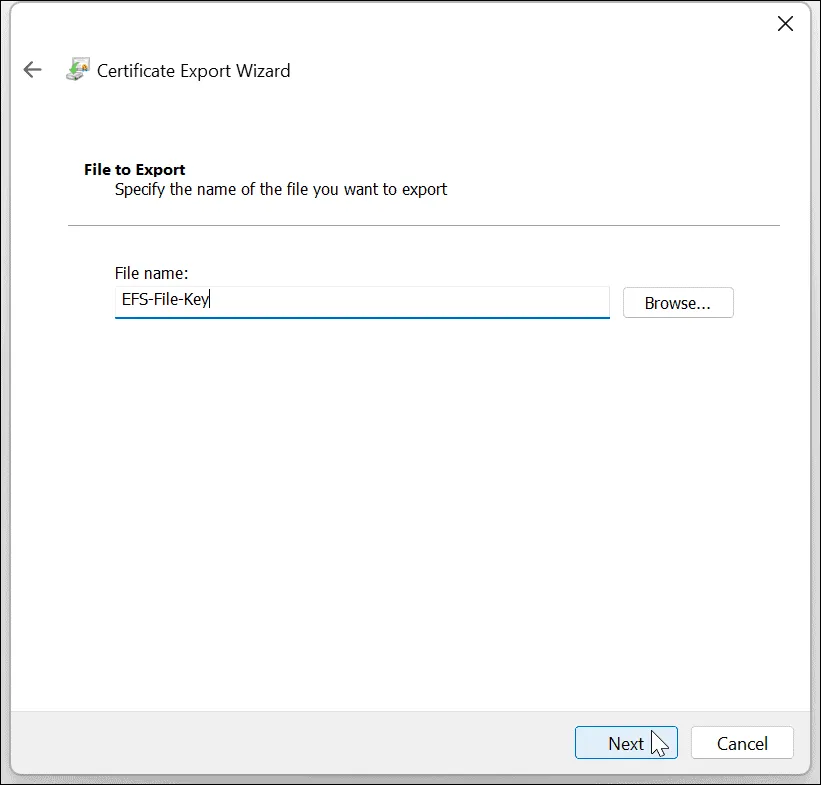Click the 'File name:' label
The height and width of the screenshot is (785, 821).
[x=151, y=273]
